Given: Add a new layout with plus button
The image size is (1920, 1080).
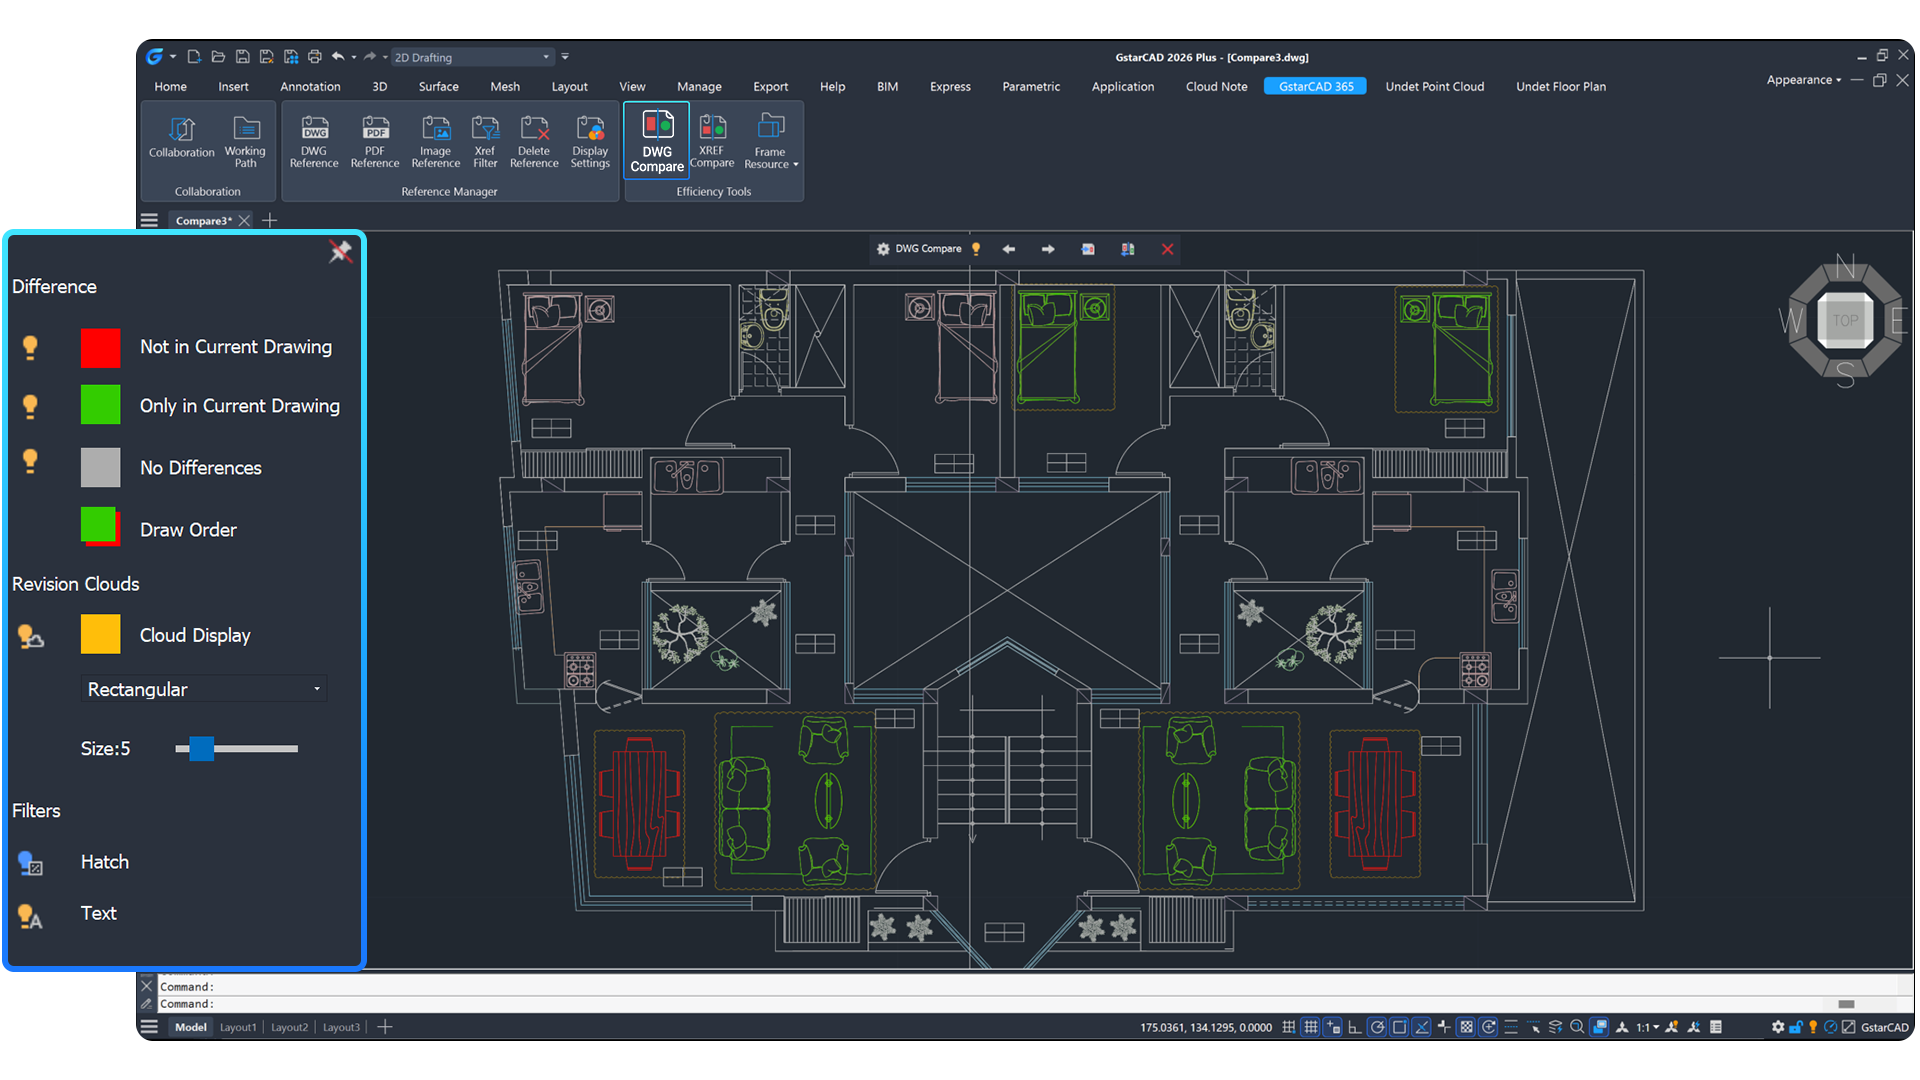Looking at the screenshot, I should point(385,1027).
